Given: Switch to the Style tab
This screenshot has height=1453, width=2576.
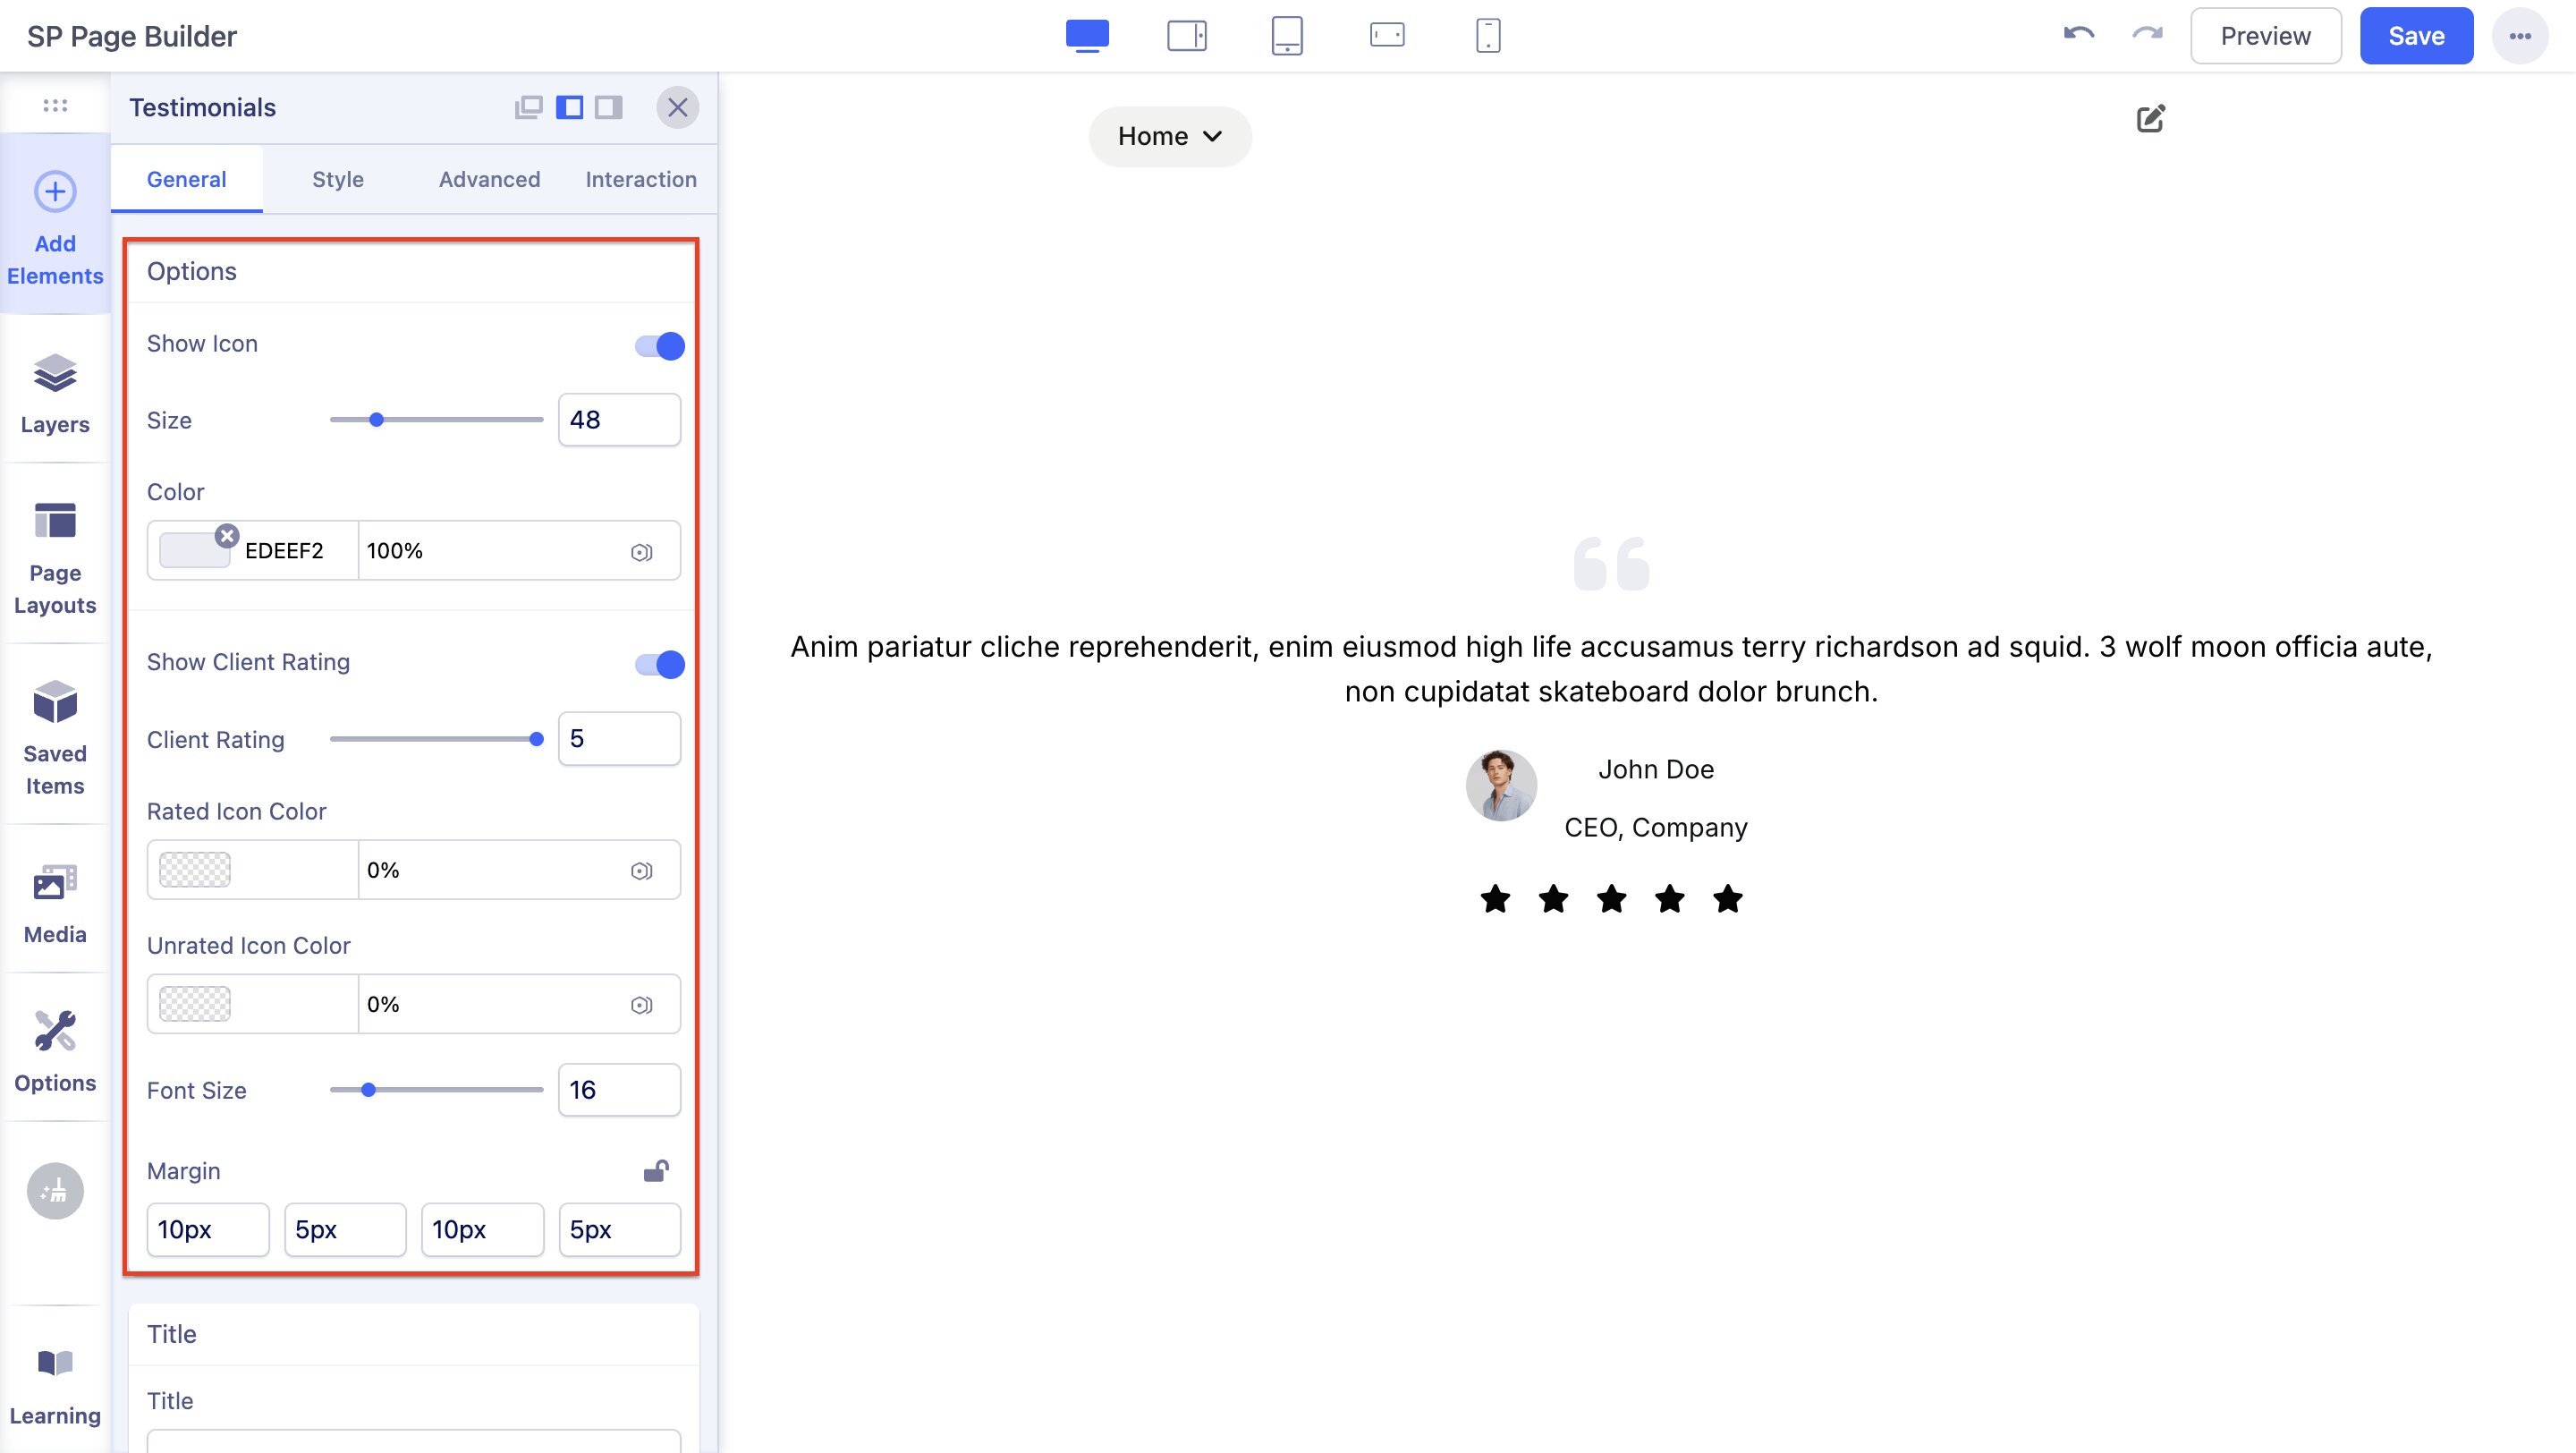Looking at the screenshot, I should pyautogui.click(x=337, y=179).
